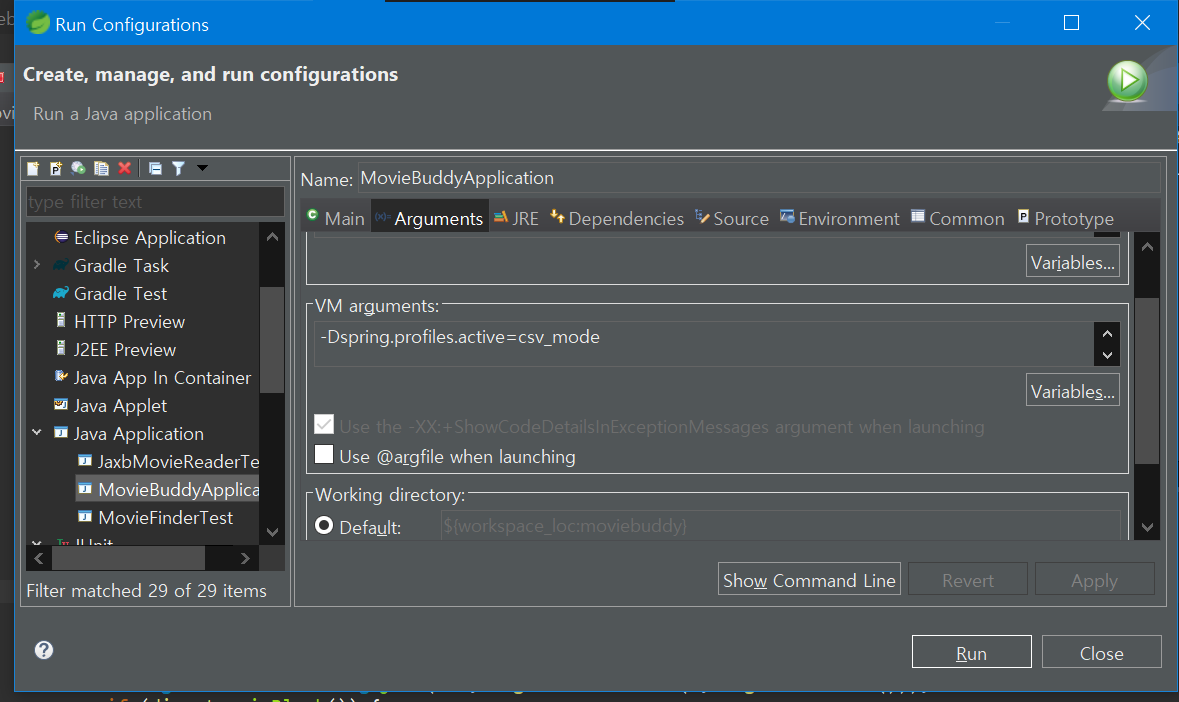Enable Use @argfile when launching
This screenshot has width=1179, height=702.
click(324, 455)
